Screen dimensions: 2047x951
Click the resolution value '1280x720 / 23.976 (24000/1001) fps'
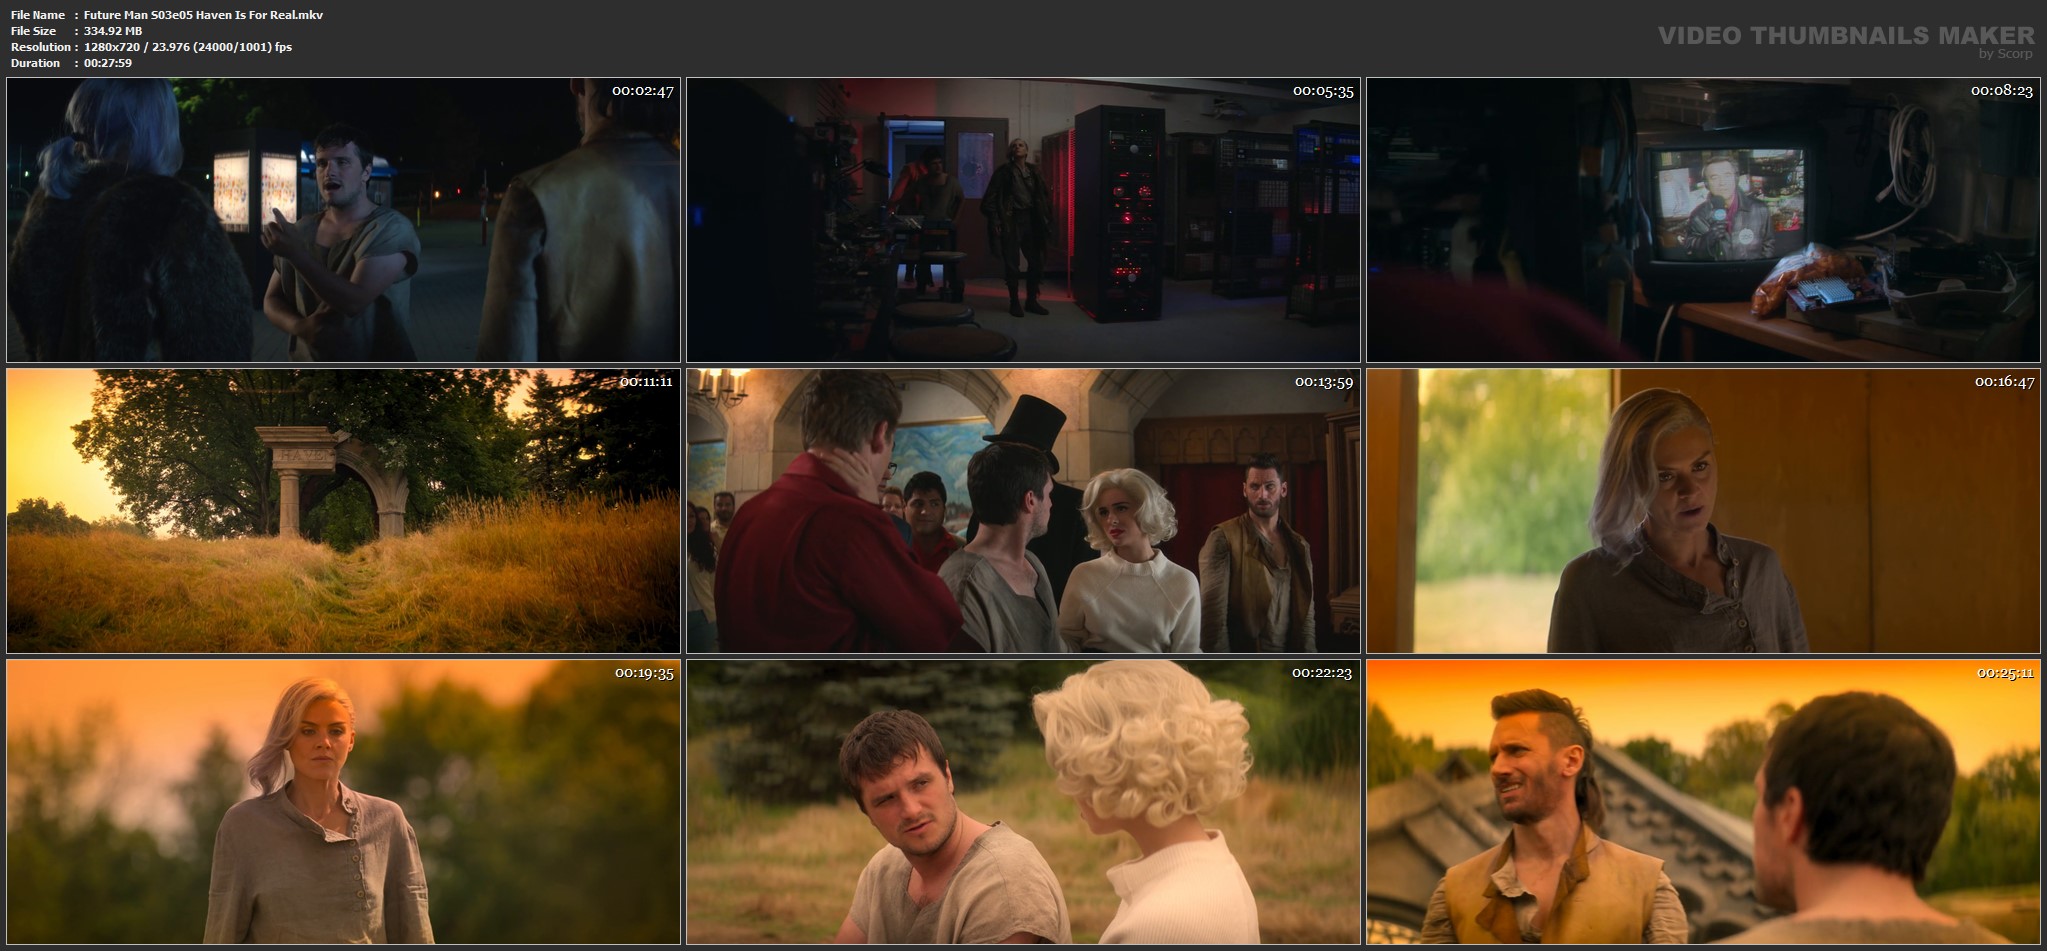coord(188,47)
